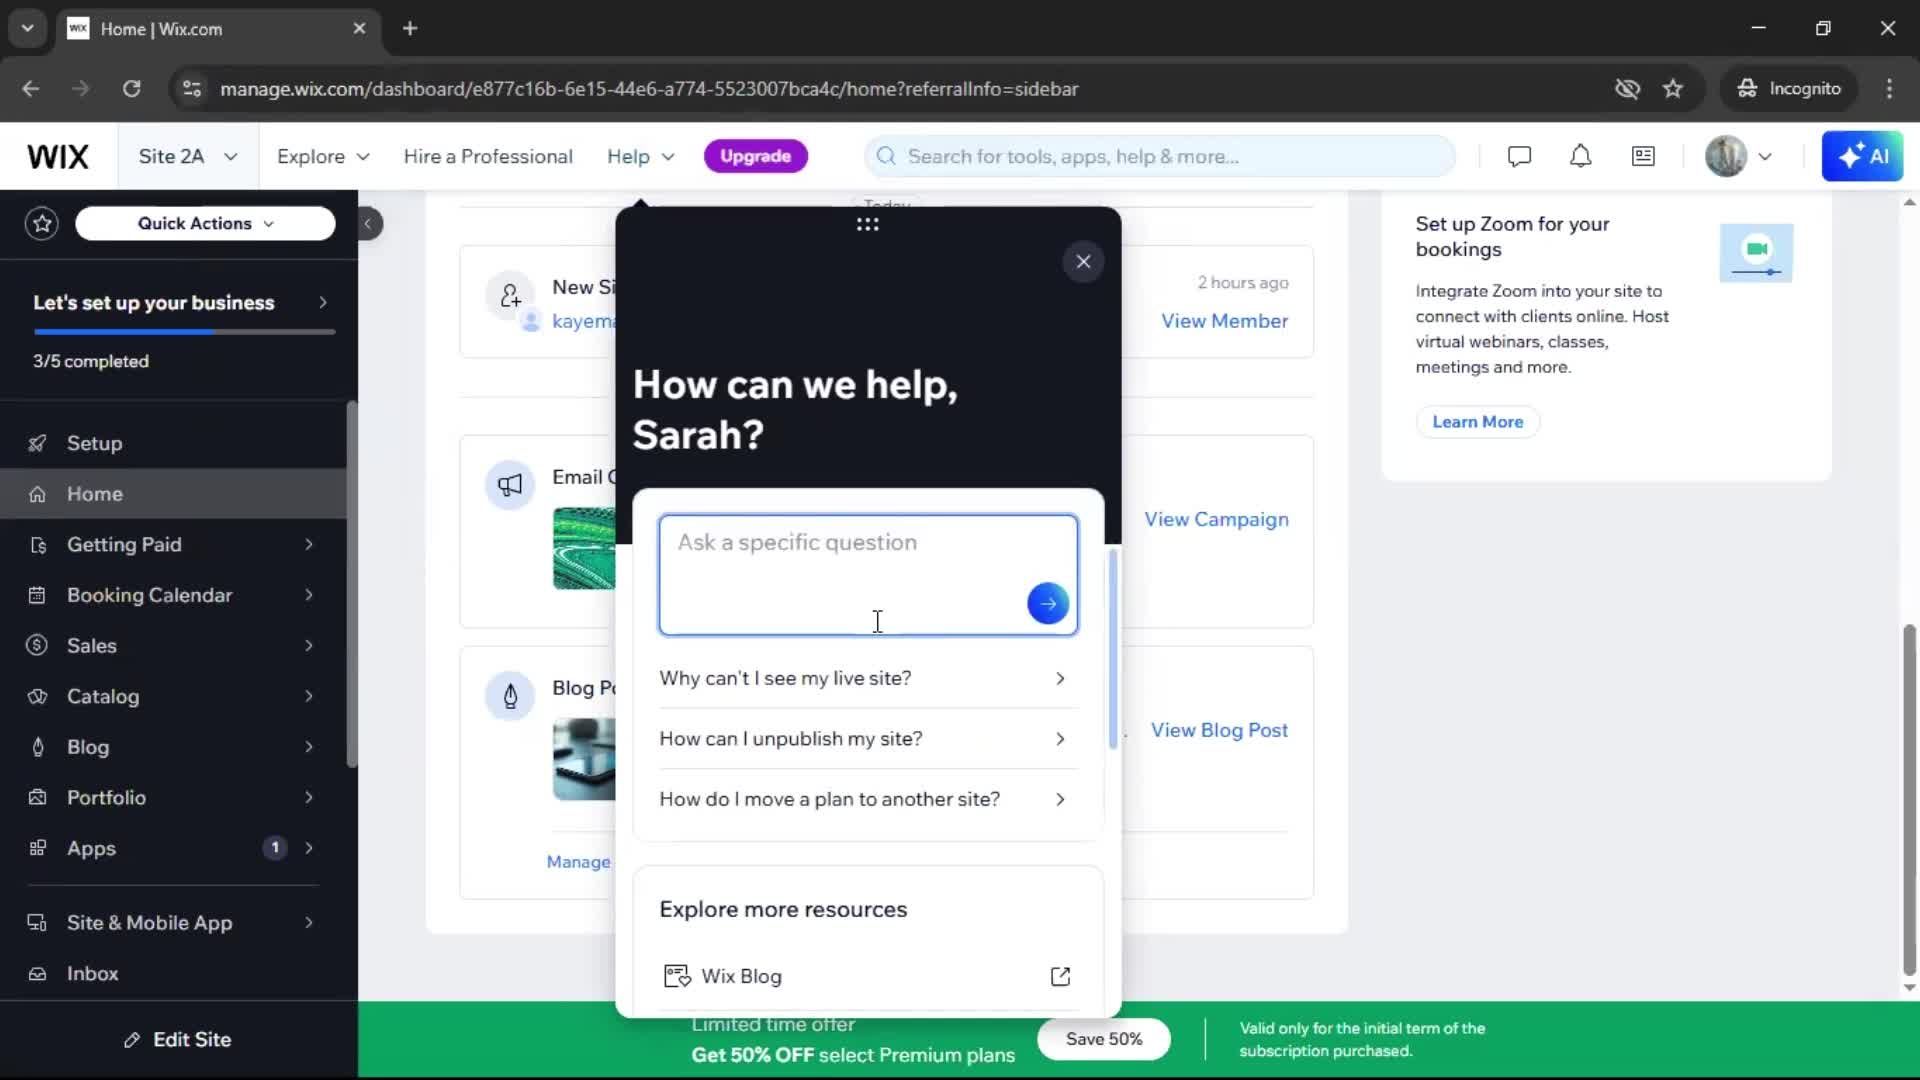Image resolution: width=1920 pixels, height=1080 pixels.
Task: Go to Setup in sidebar
Action: click(174, 443)
